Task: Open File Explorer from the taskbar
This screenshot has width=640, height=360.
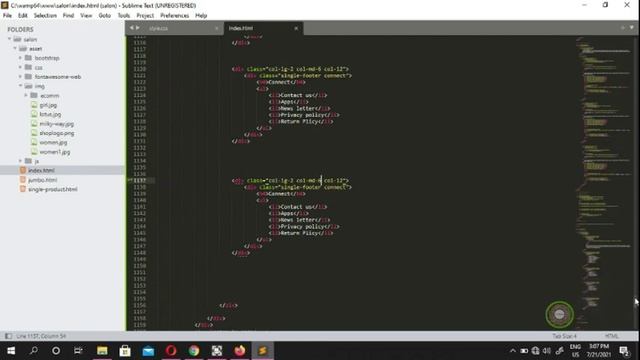Action: tap(102, 351)
